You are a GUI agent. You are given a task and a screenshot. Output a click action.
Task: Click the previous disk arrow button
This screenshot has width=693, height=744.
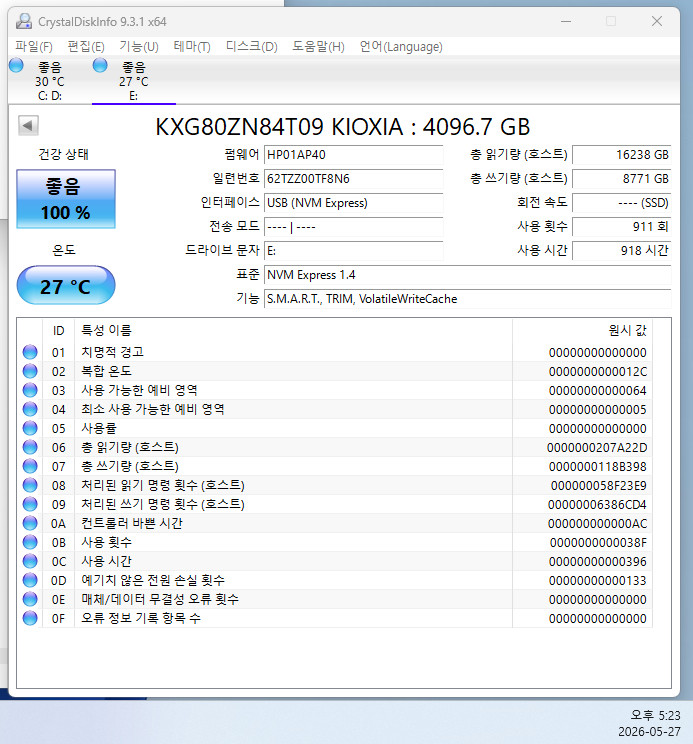point(28,126)
